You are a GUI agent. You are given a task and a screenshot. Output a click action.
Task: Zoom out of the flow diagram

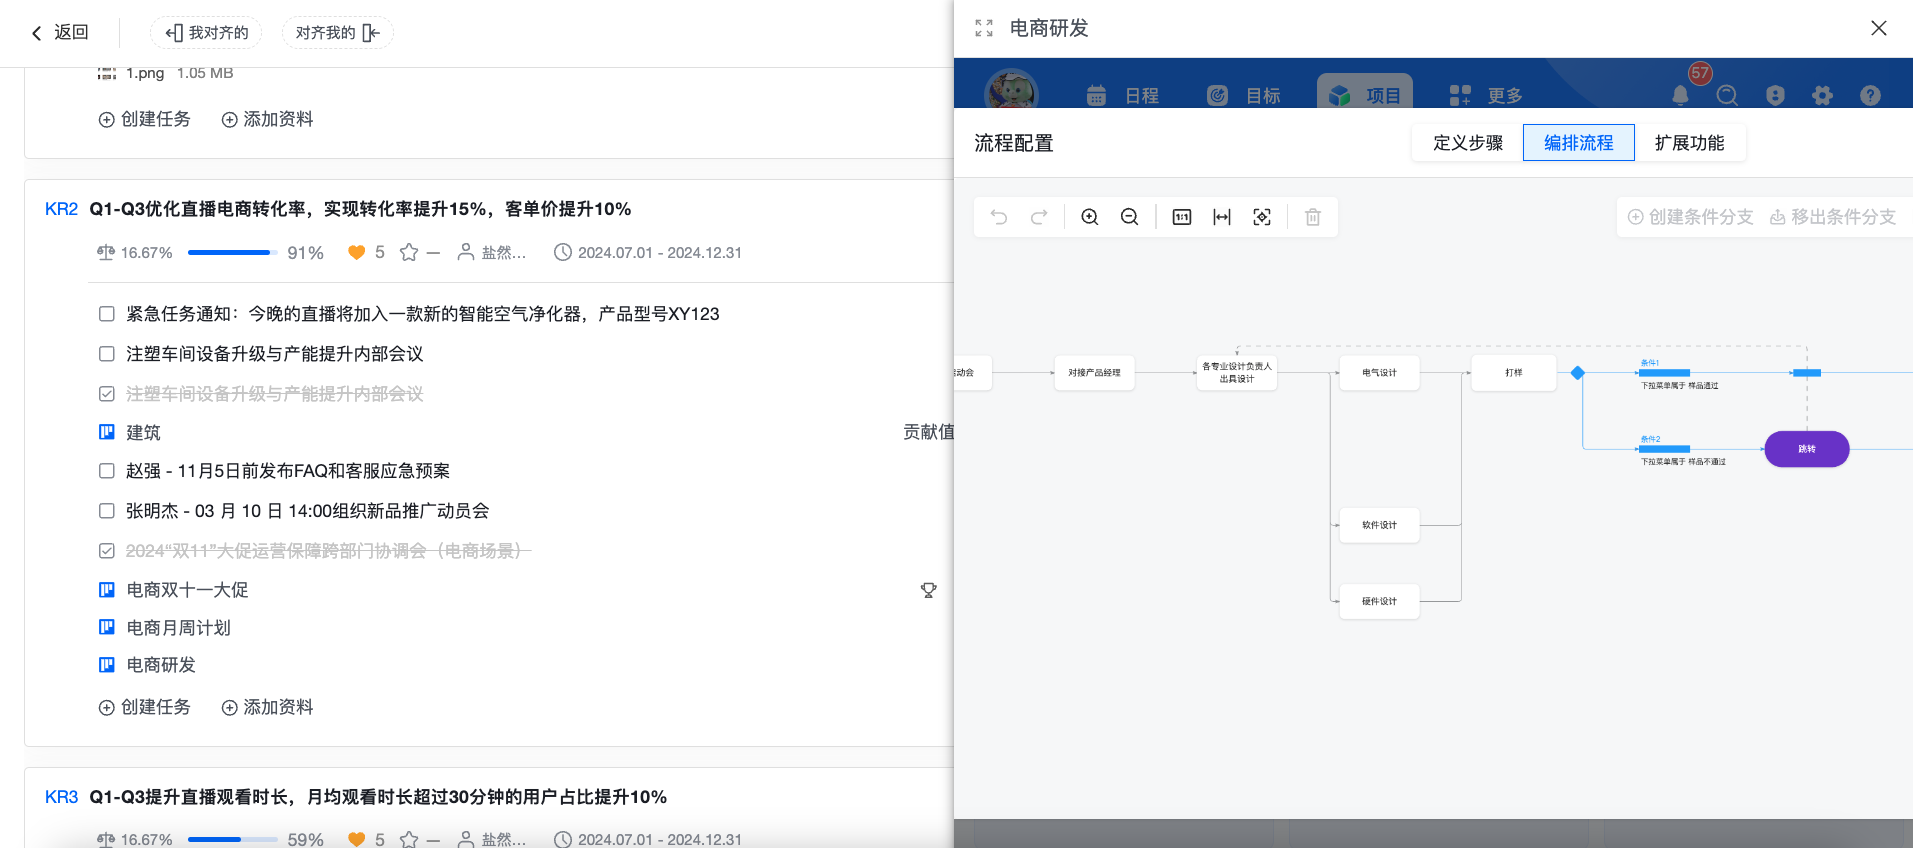[1130, 217]
